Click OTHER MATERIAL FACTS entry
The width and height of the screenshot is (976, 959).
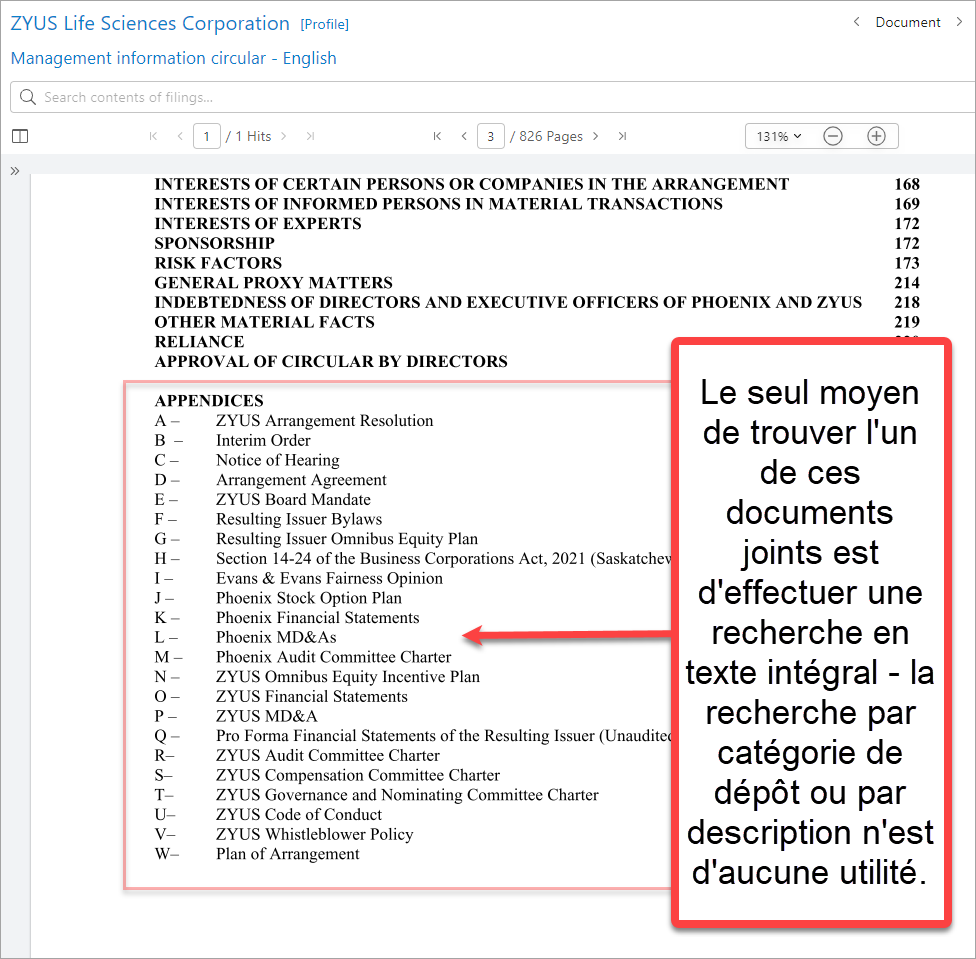[265, 322]
